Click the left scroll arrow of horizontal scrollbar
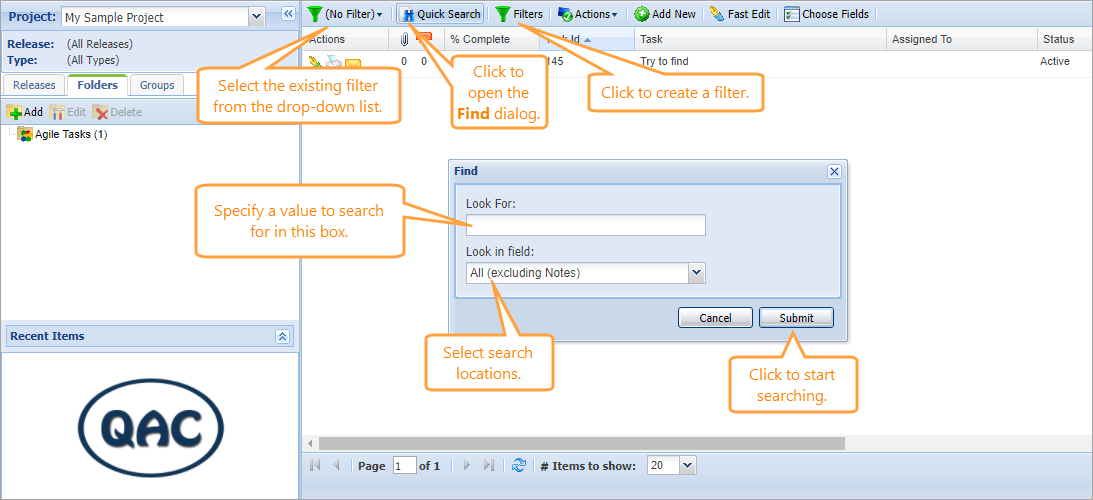1093x500 pixels. [311, 444]
